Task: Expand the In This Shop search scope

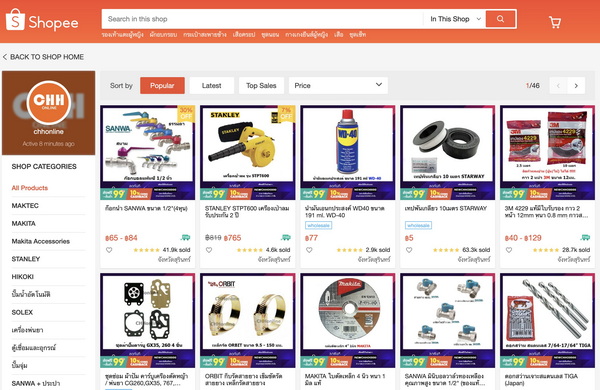Action: (455, 19)
